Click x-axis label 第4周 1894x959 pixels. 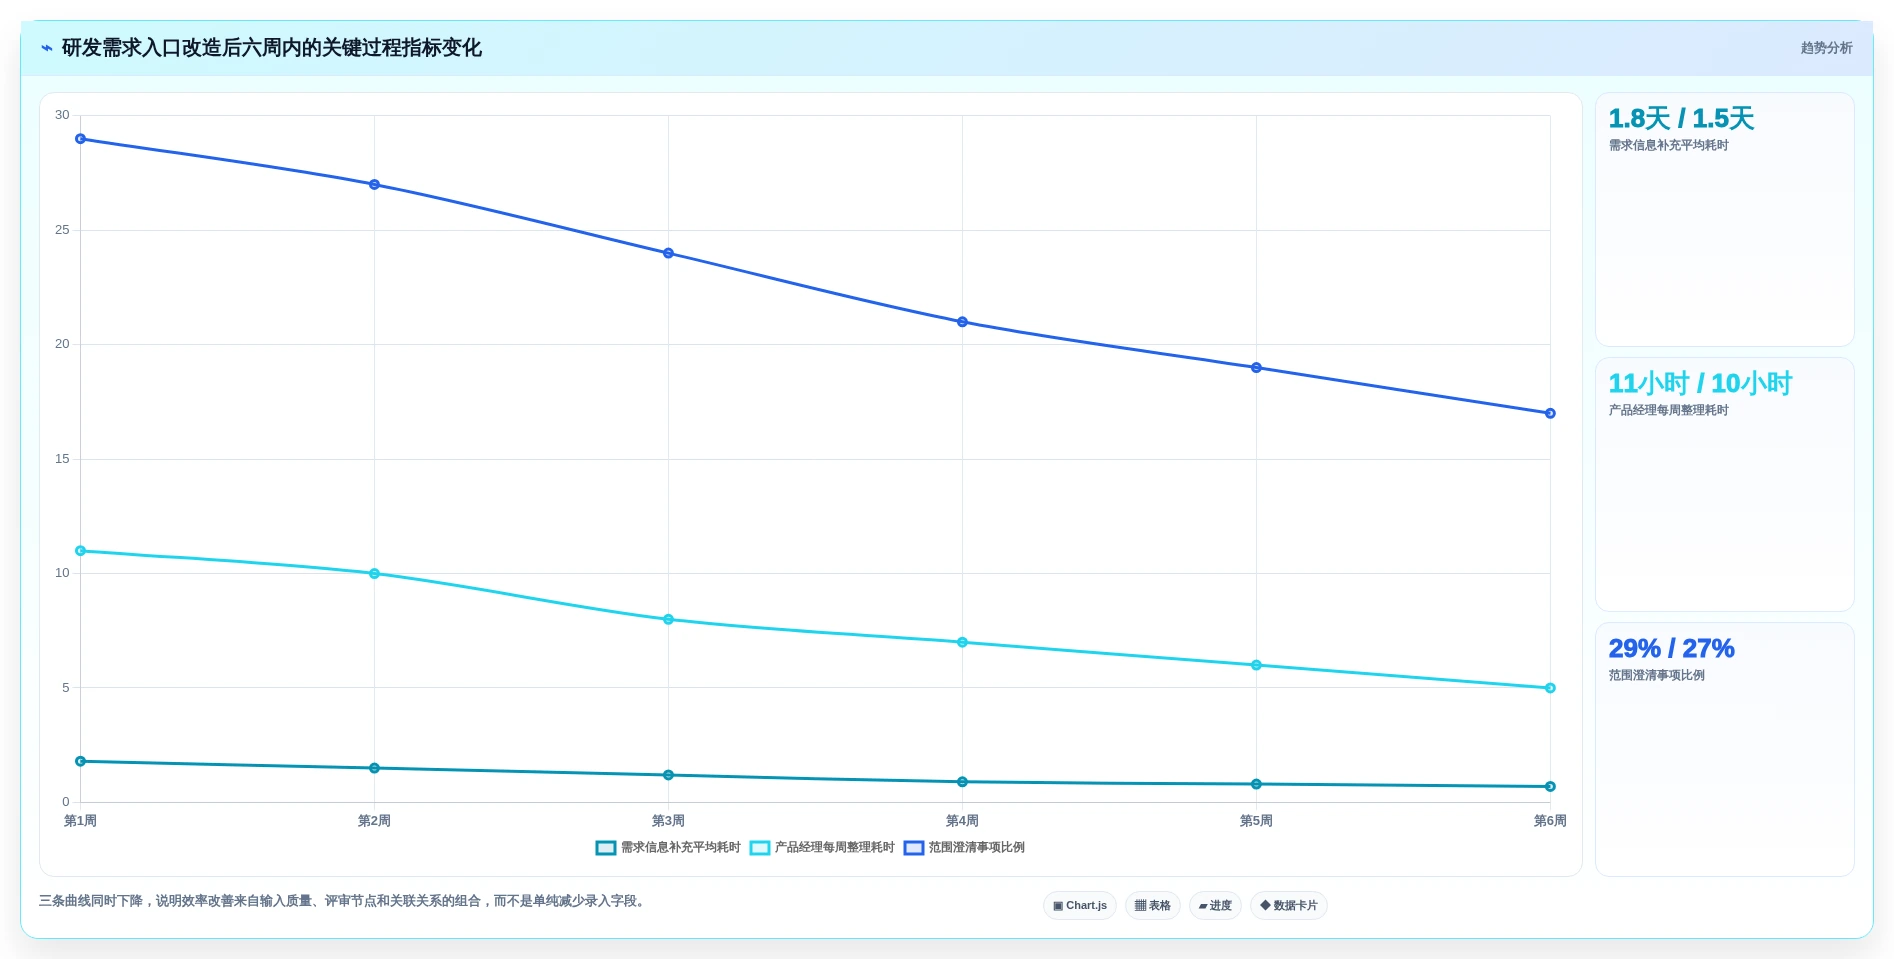(962, 821)
